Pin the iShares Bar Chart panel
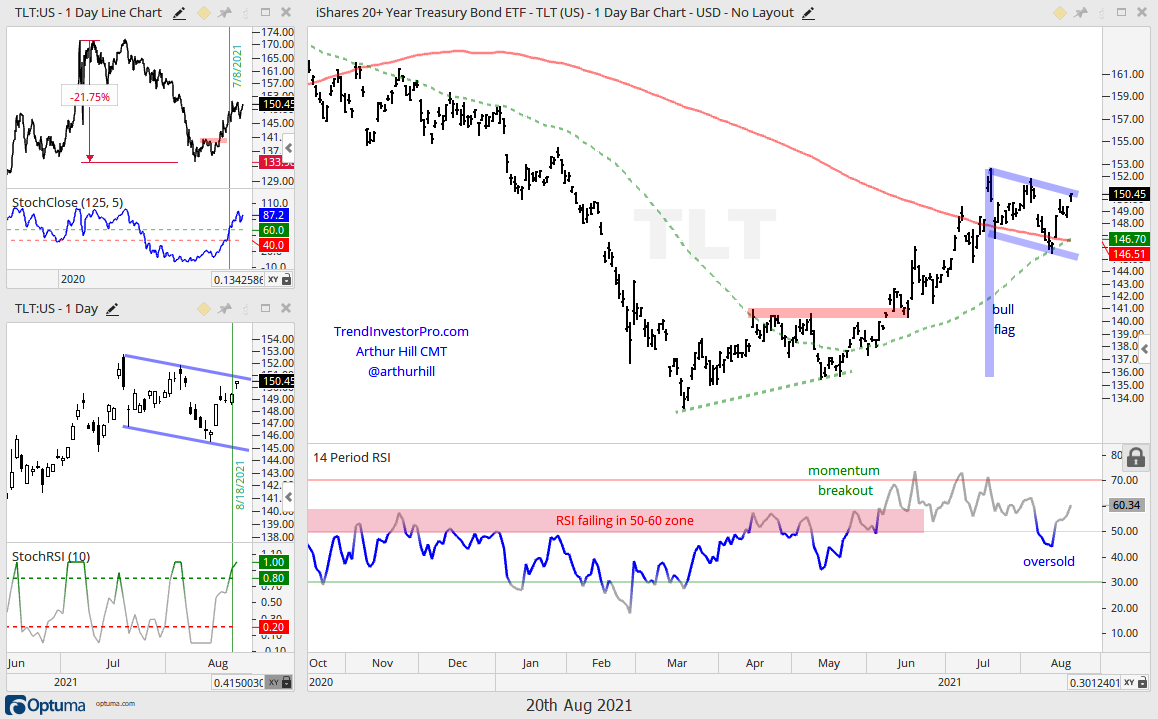This screenshot has width=1158, height=719. [x=1080, y=13]
